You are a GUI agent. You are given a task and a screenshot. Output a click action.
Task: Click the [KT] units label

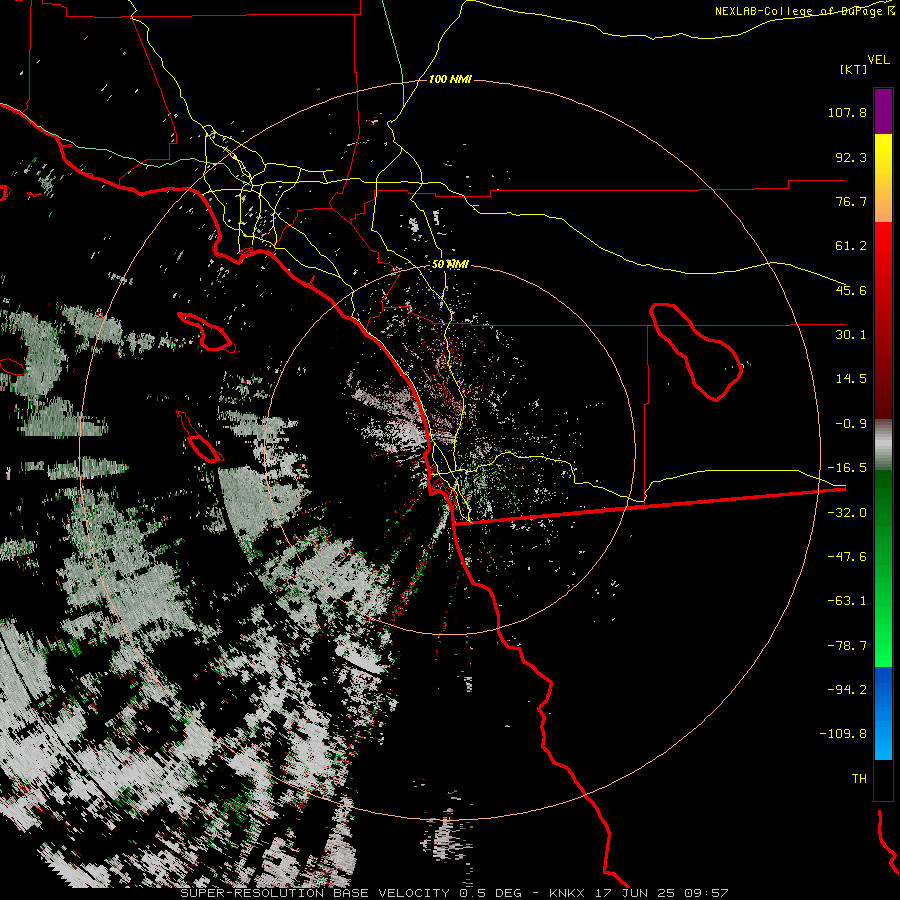(x=854, y=69)
